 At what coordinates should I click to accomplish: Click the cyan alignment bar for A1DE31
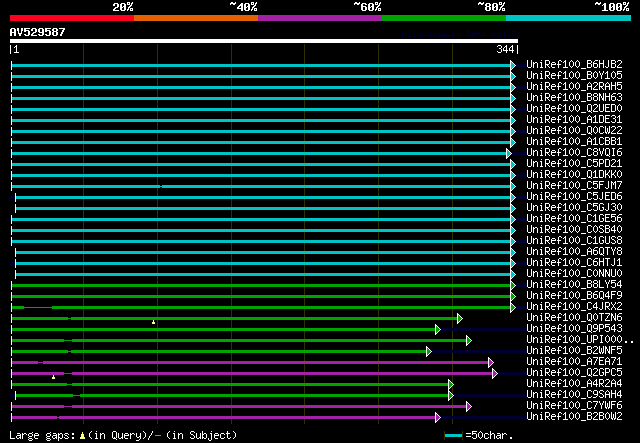pos(261,120)
